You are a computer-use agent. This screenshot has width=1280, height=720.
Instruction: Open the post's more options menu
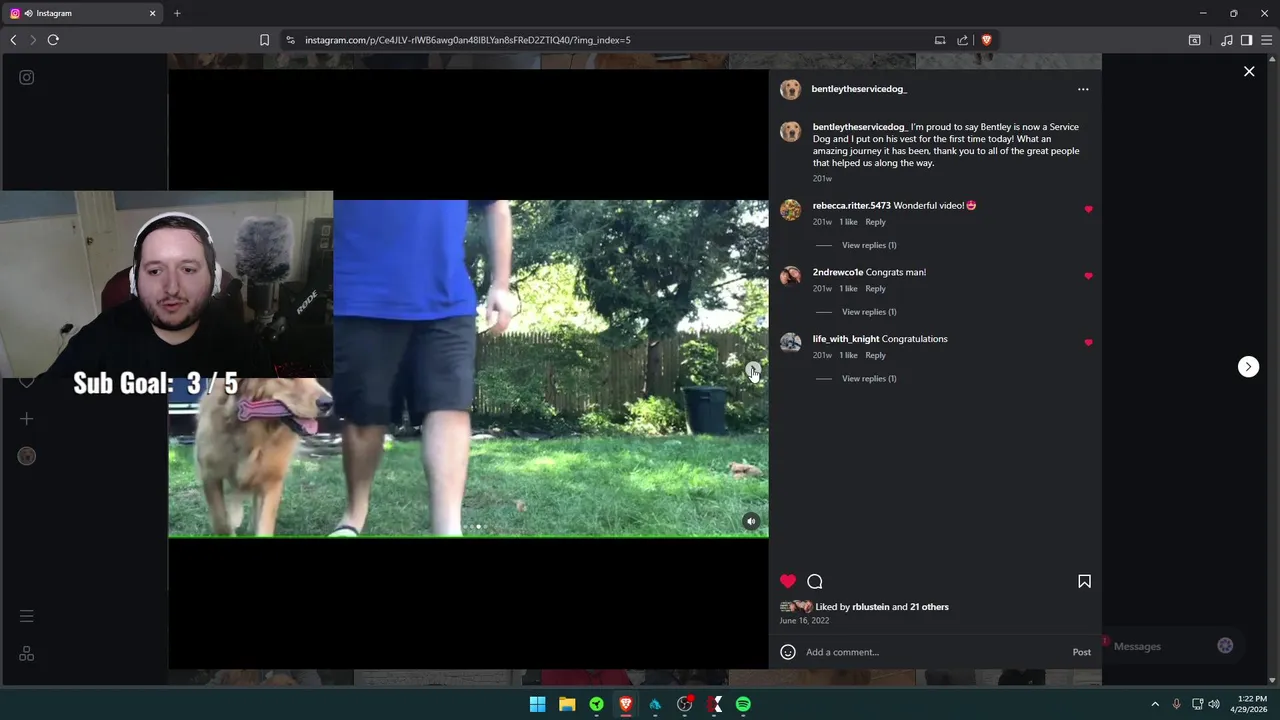click(1083, 89)
